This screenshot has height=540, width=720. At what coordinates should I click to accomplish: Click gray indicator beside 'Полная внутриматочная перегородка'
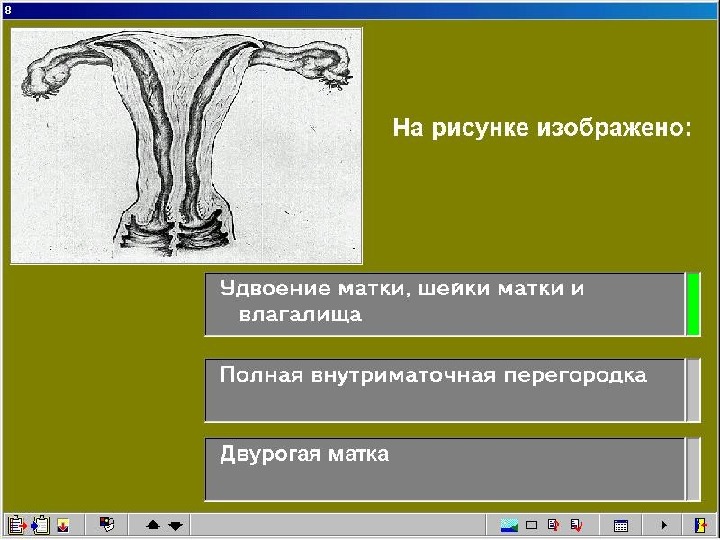[x=693, y=390]
